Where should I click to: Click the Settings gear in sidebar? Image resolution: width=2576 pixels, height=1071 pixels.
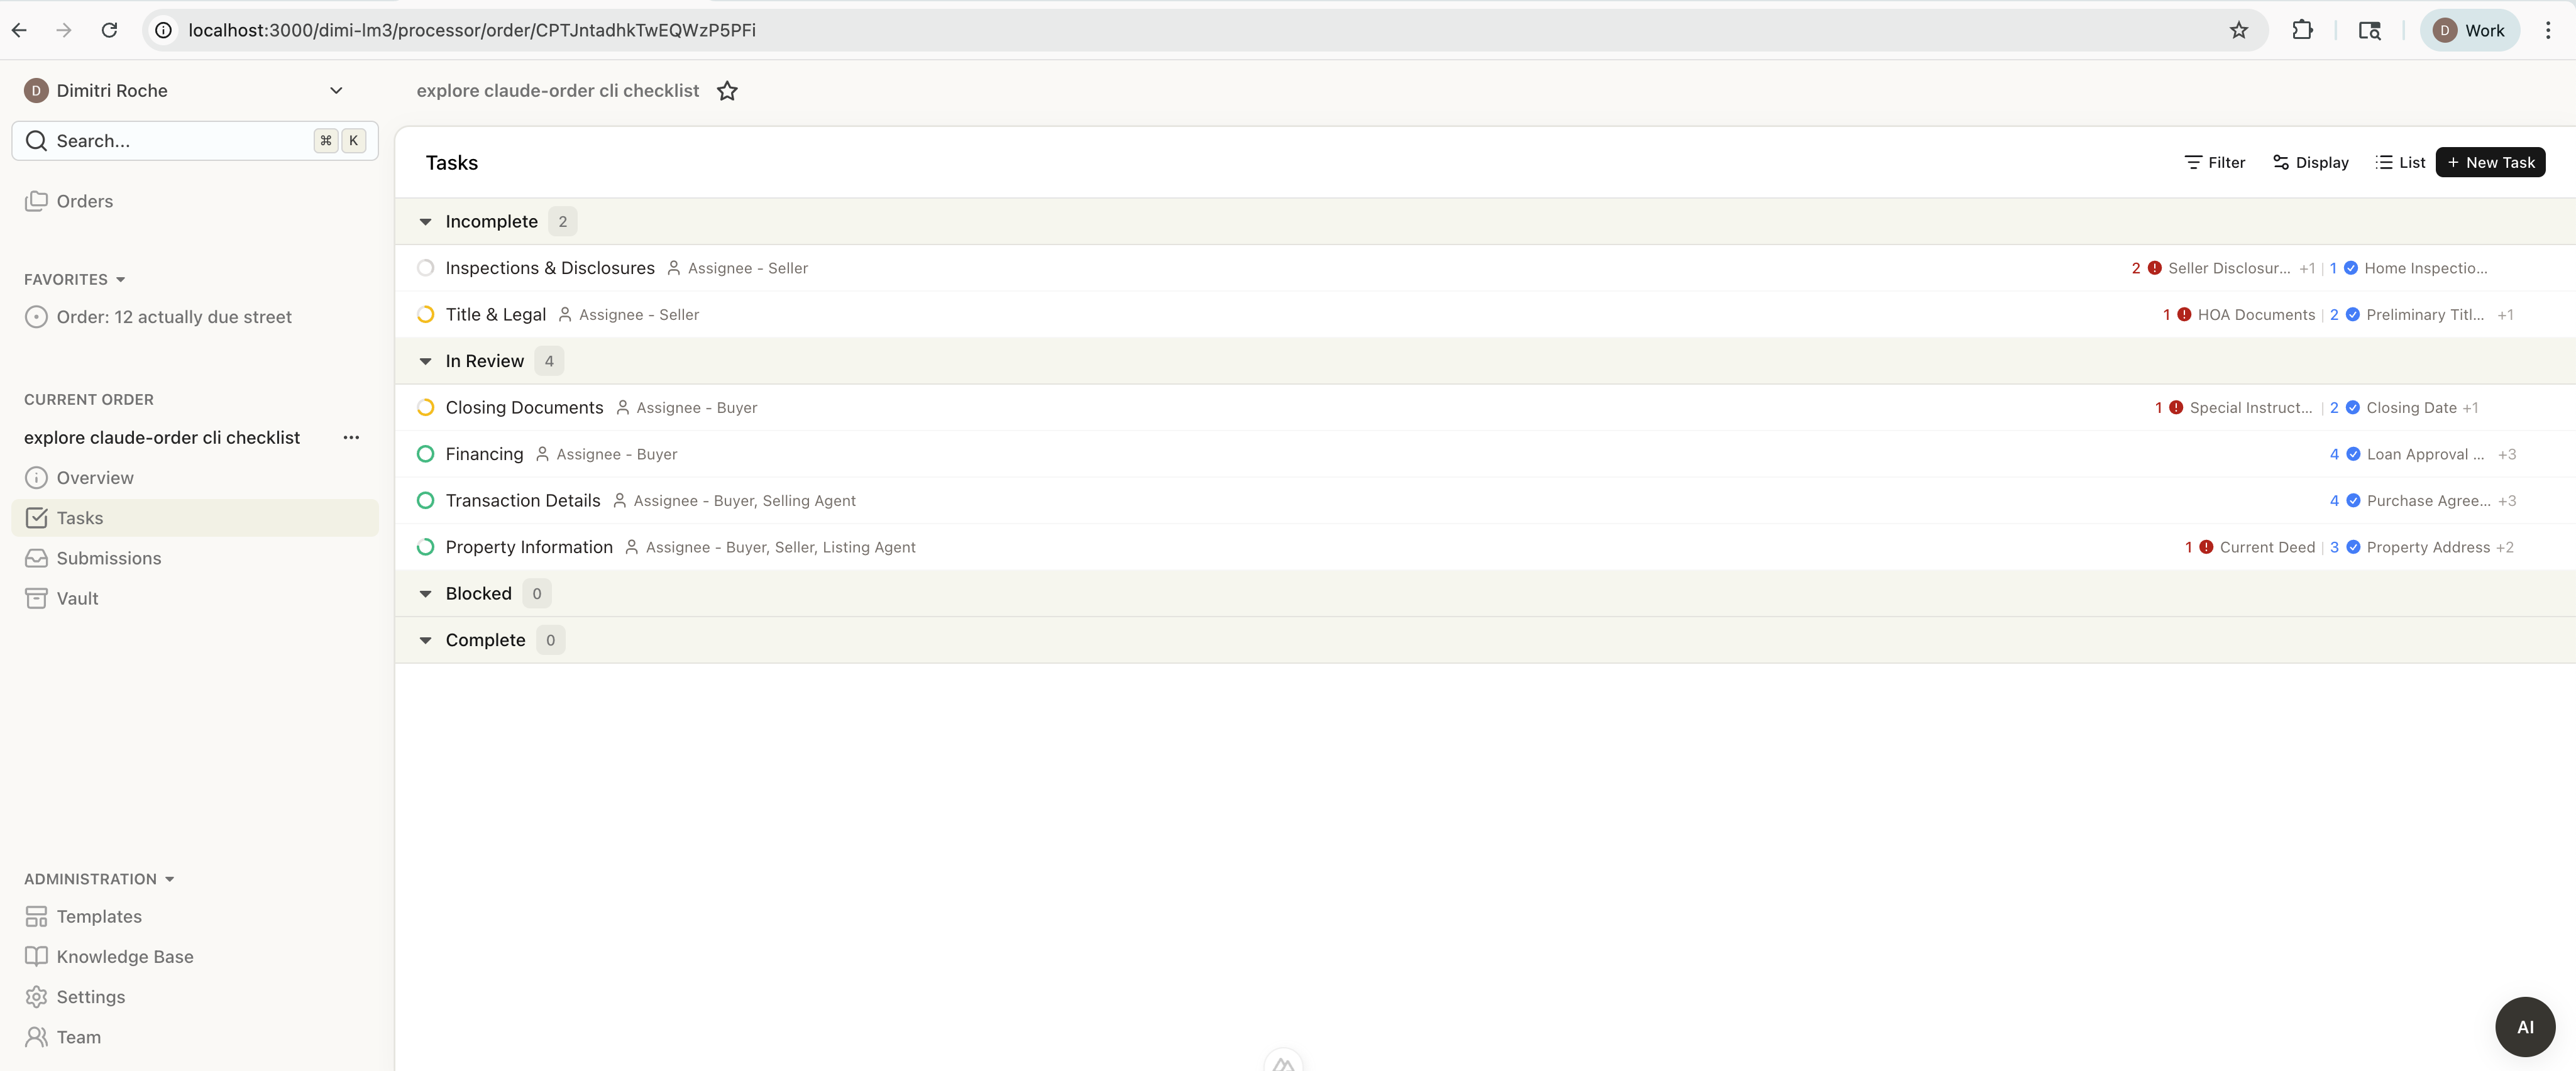36,996
